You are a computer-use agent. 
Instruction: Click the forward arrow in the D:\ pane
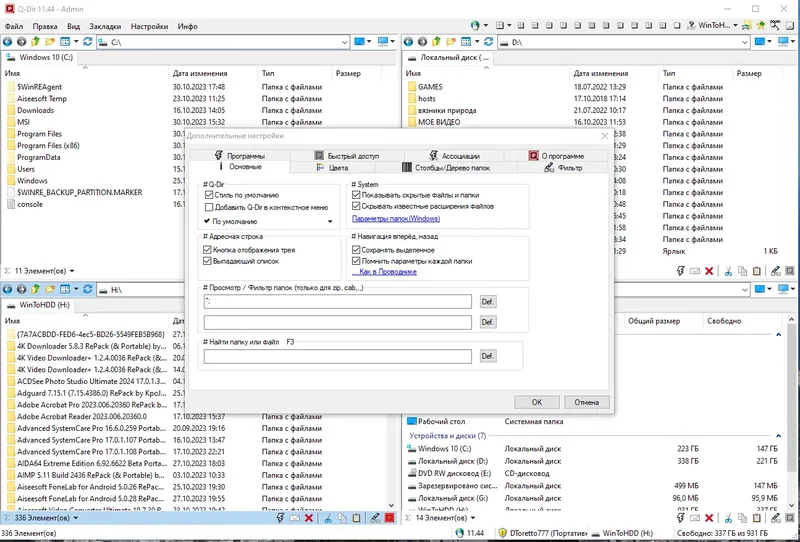click(x=422, y=42)
